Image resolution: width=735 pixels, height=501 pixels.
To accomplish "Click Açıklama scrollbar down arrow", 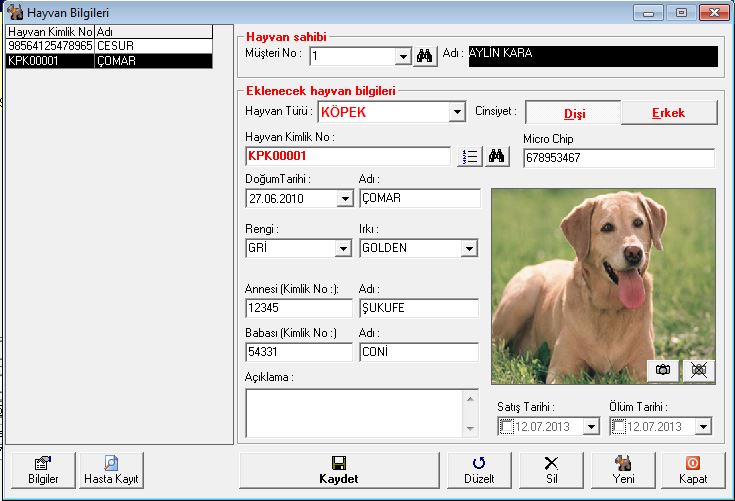I will tap(470, 428).
